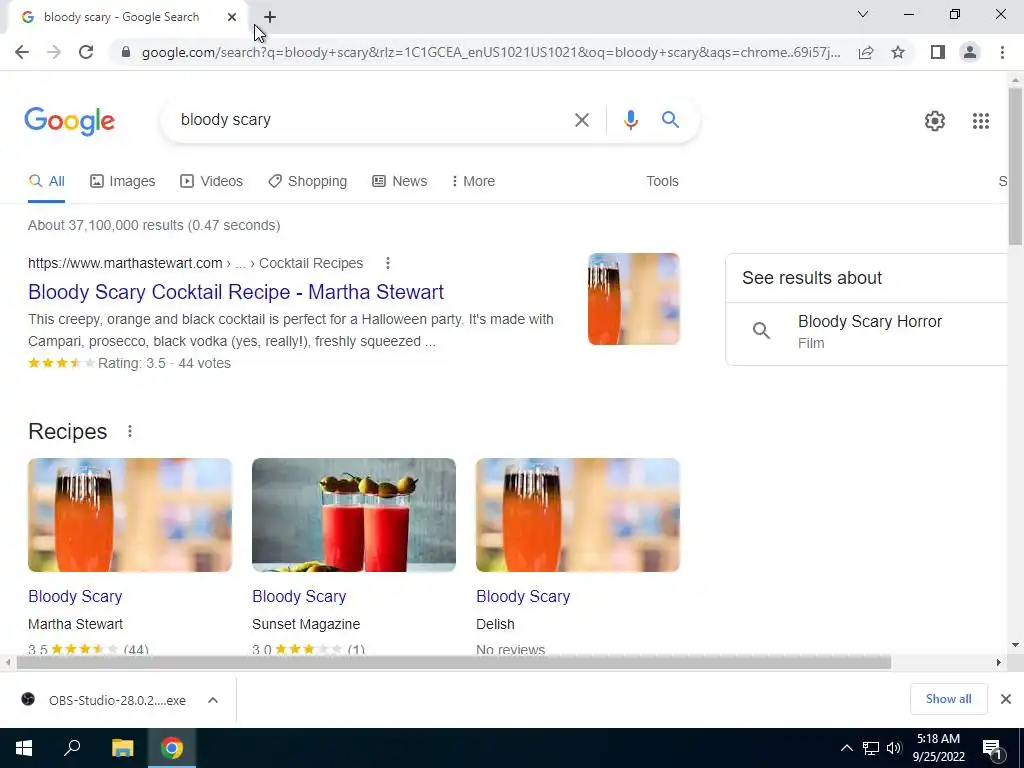
Task: Open search Tools options
Action: pyautogui.click(x=662, y=182)
